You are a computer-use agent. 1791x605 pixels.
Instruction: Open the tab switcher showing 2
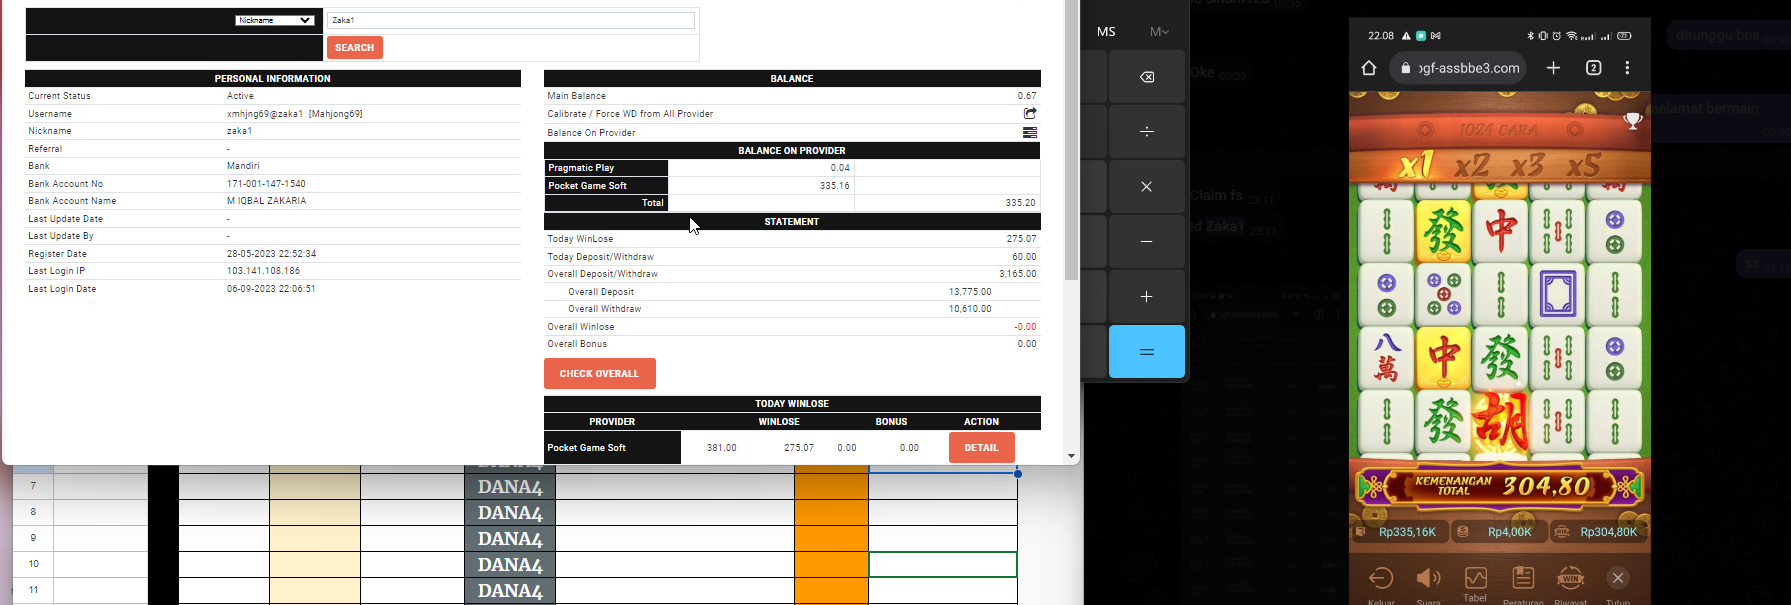(x=1594, y=68)
